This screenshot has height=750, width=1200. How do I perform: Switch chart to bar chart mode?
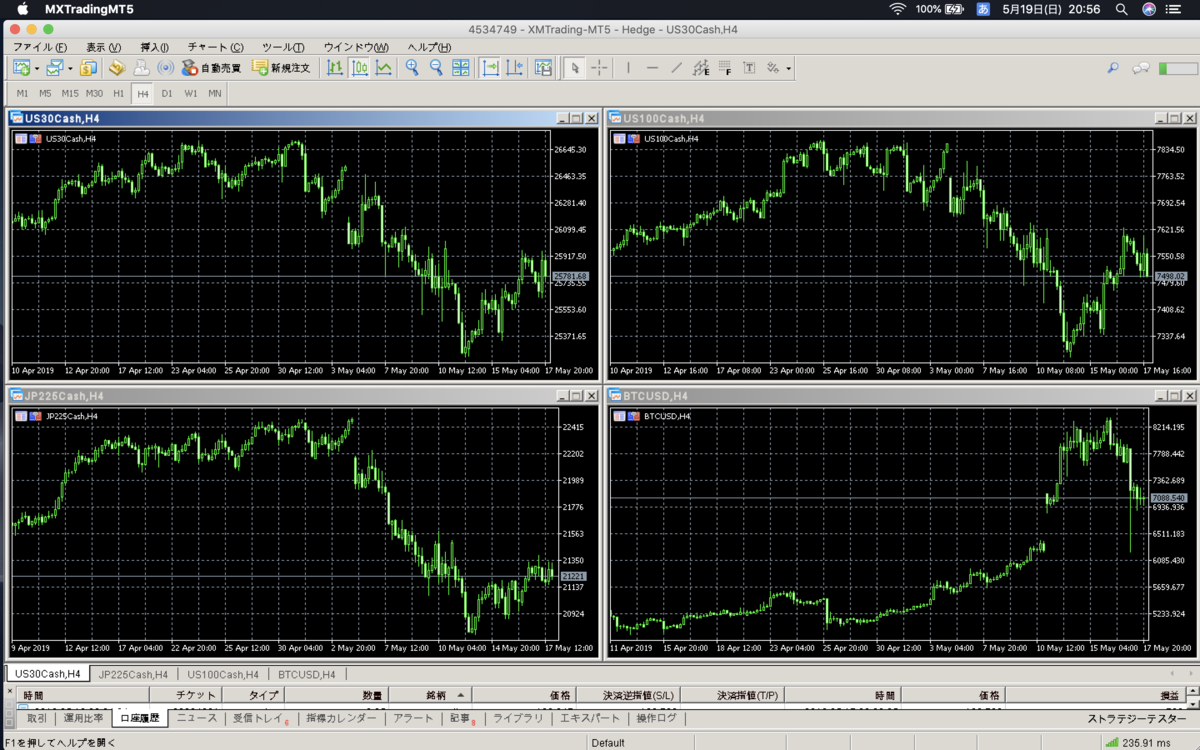[335, 68]
